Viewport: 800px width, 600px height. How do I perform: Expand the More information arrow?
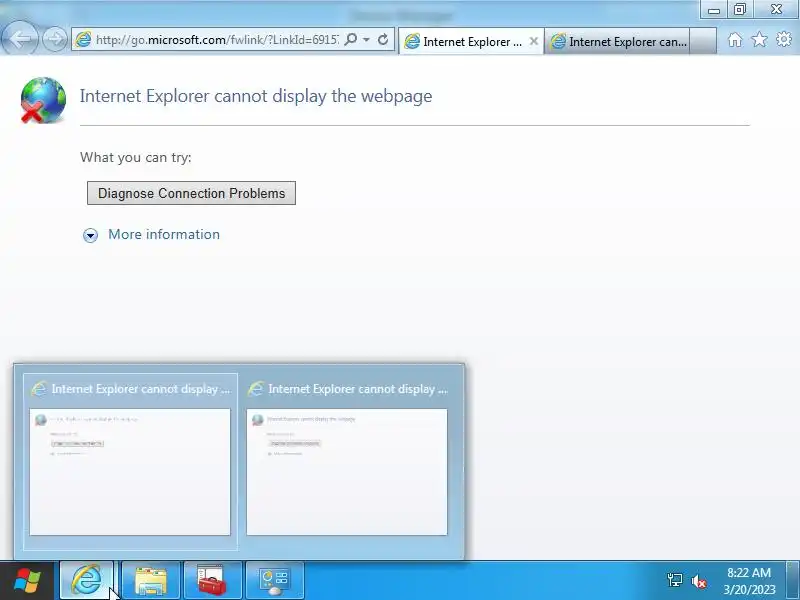click(x=90, y=235)
